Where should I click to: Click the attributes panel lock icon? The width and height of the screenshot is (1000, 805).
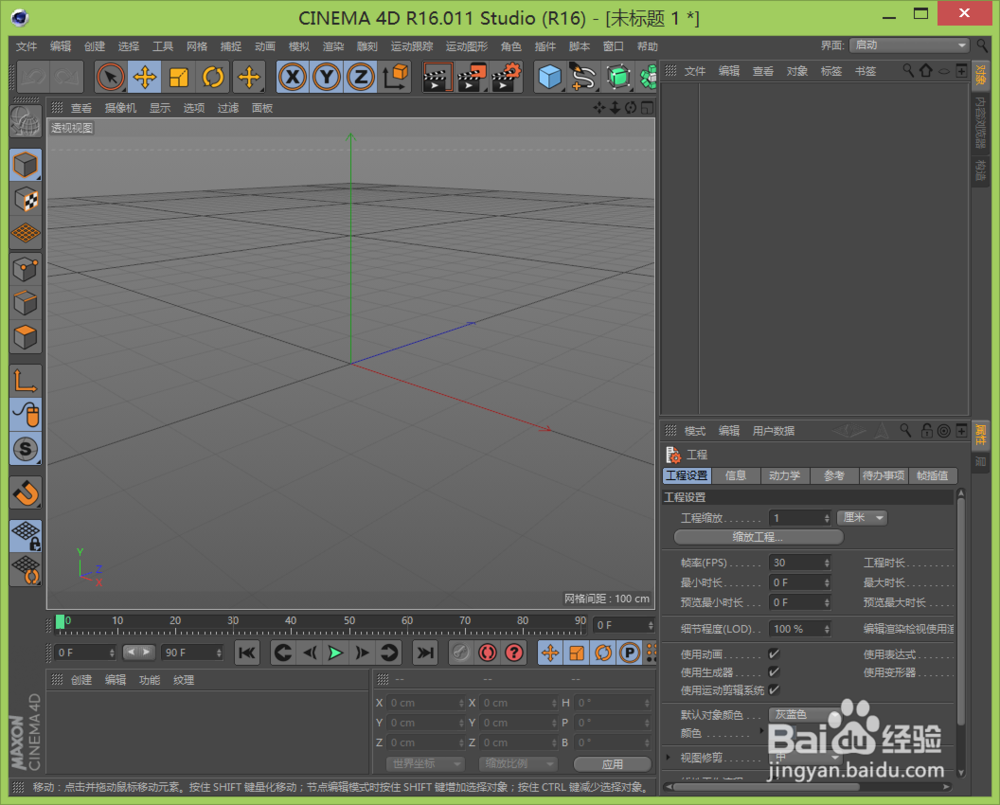[x=927, y=431]
